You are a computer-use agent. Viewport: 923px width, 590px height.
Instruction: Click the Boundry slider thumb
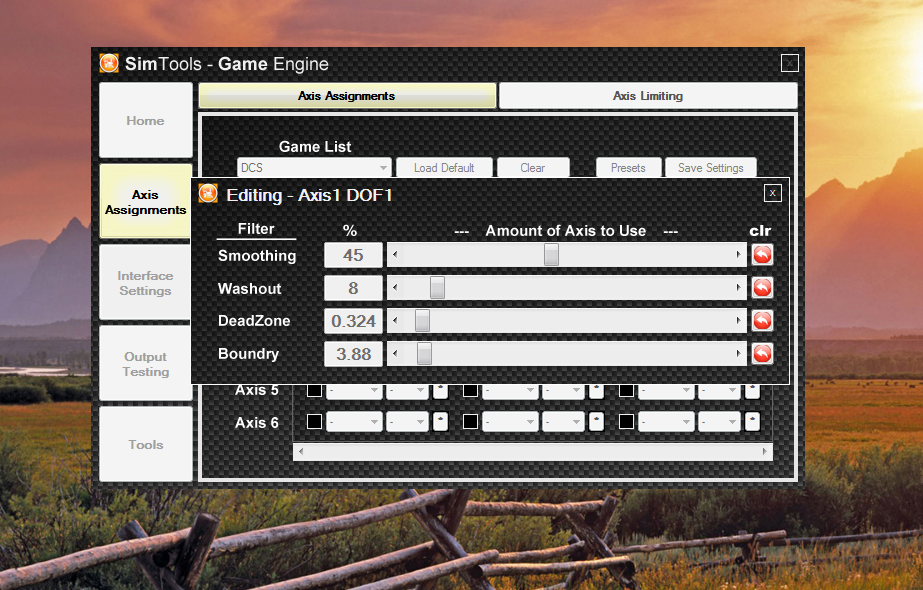coord(424,354)
